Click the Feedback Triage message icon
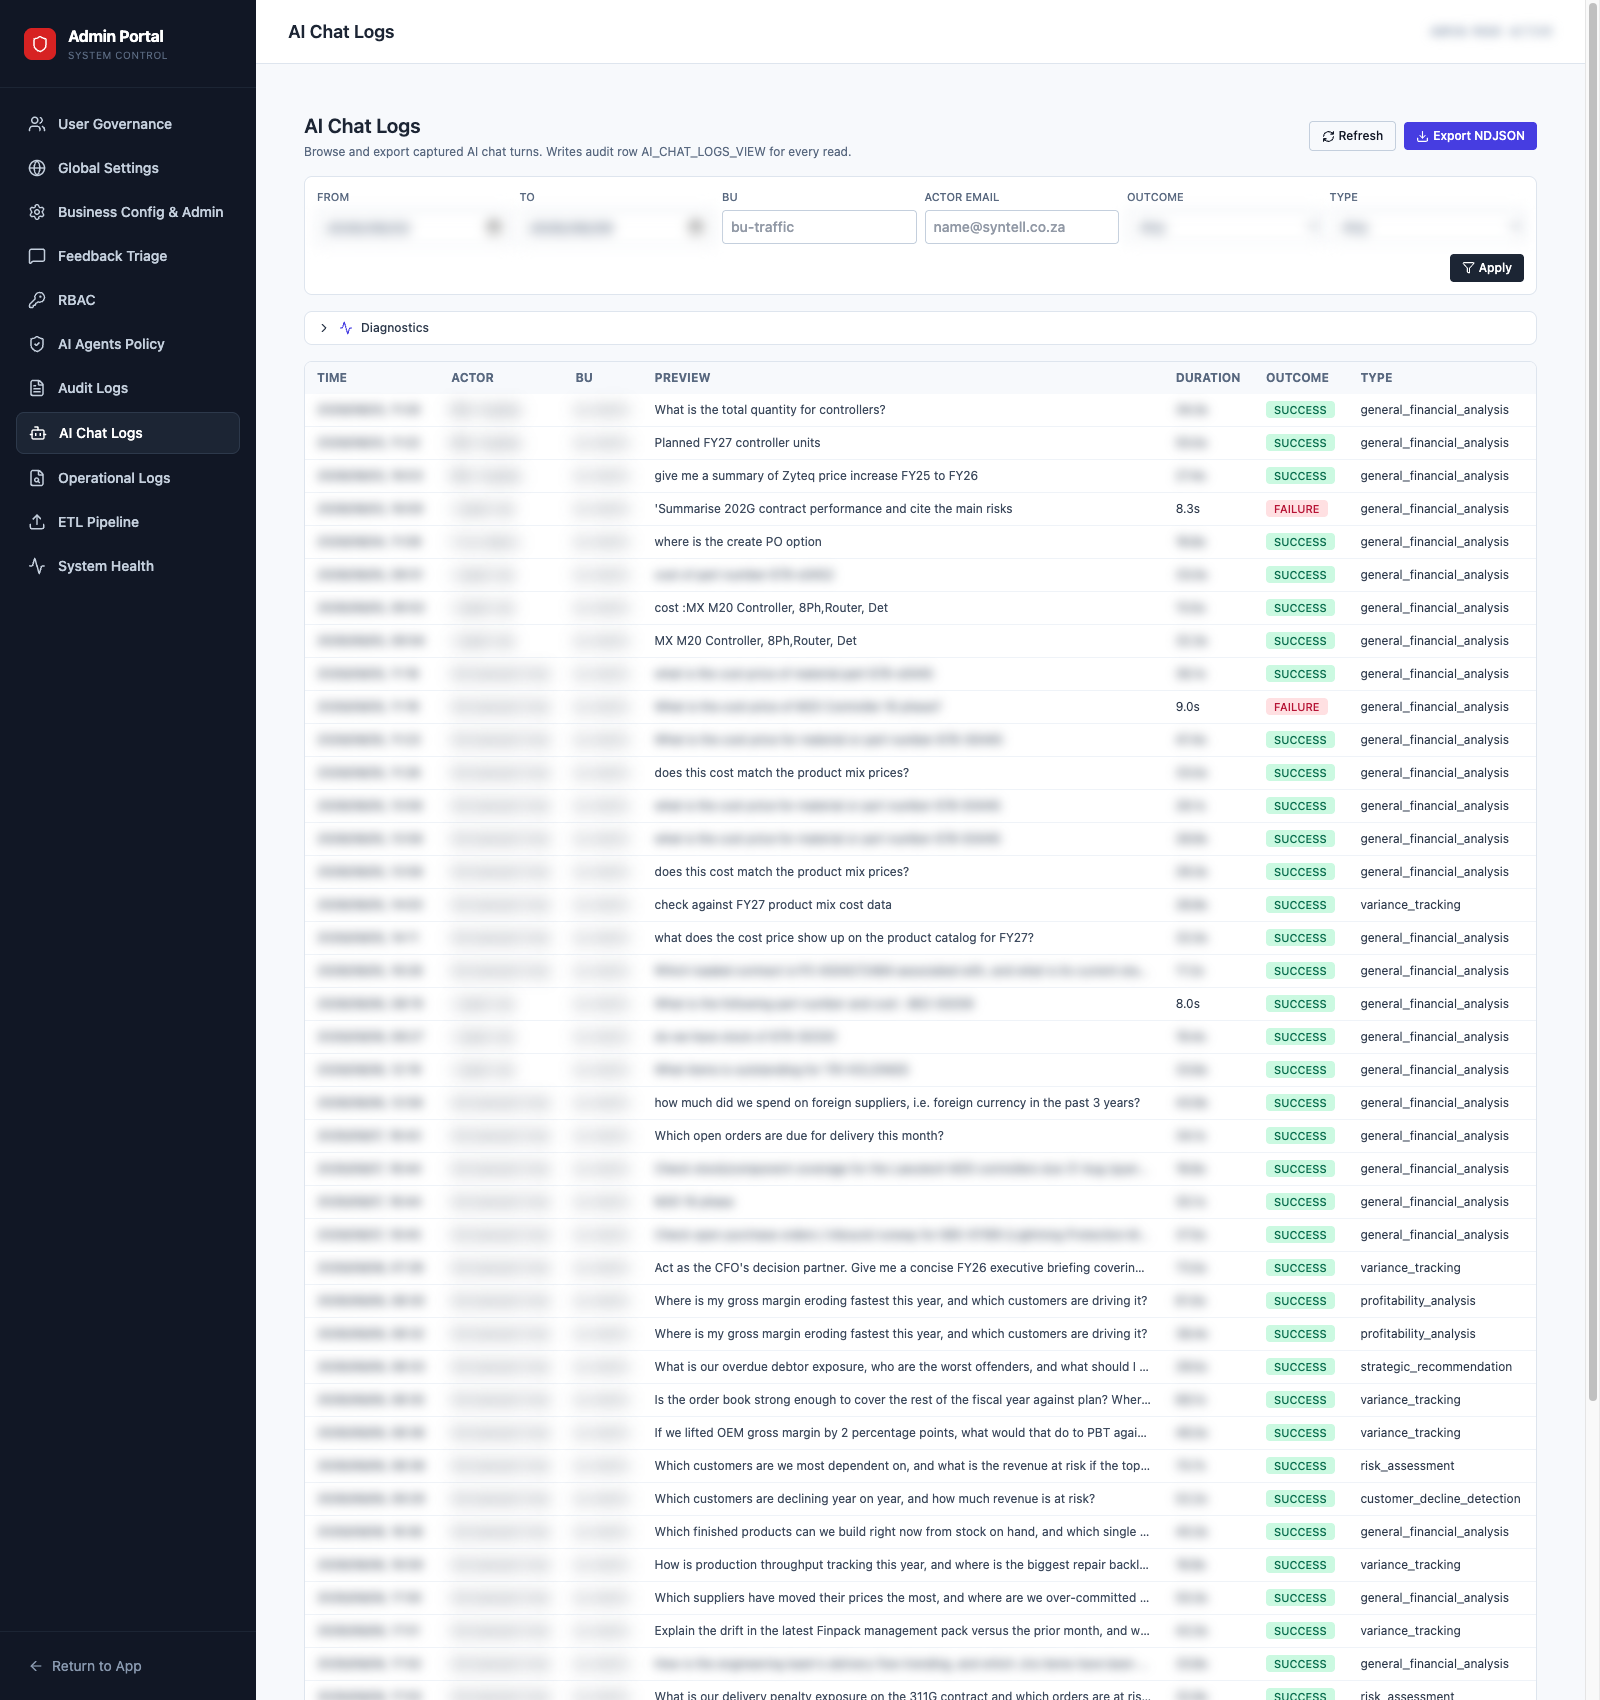The width and height of the screenshot is (1600, 1700). (x=37, y=256)
